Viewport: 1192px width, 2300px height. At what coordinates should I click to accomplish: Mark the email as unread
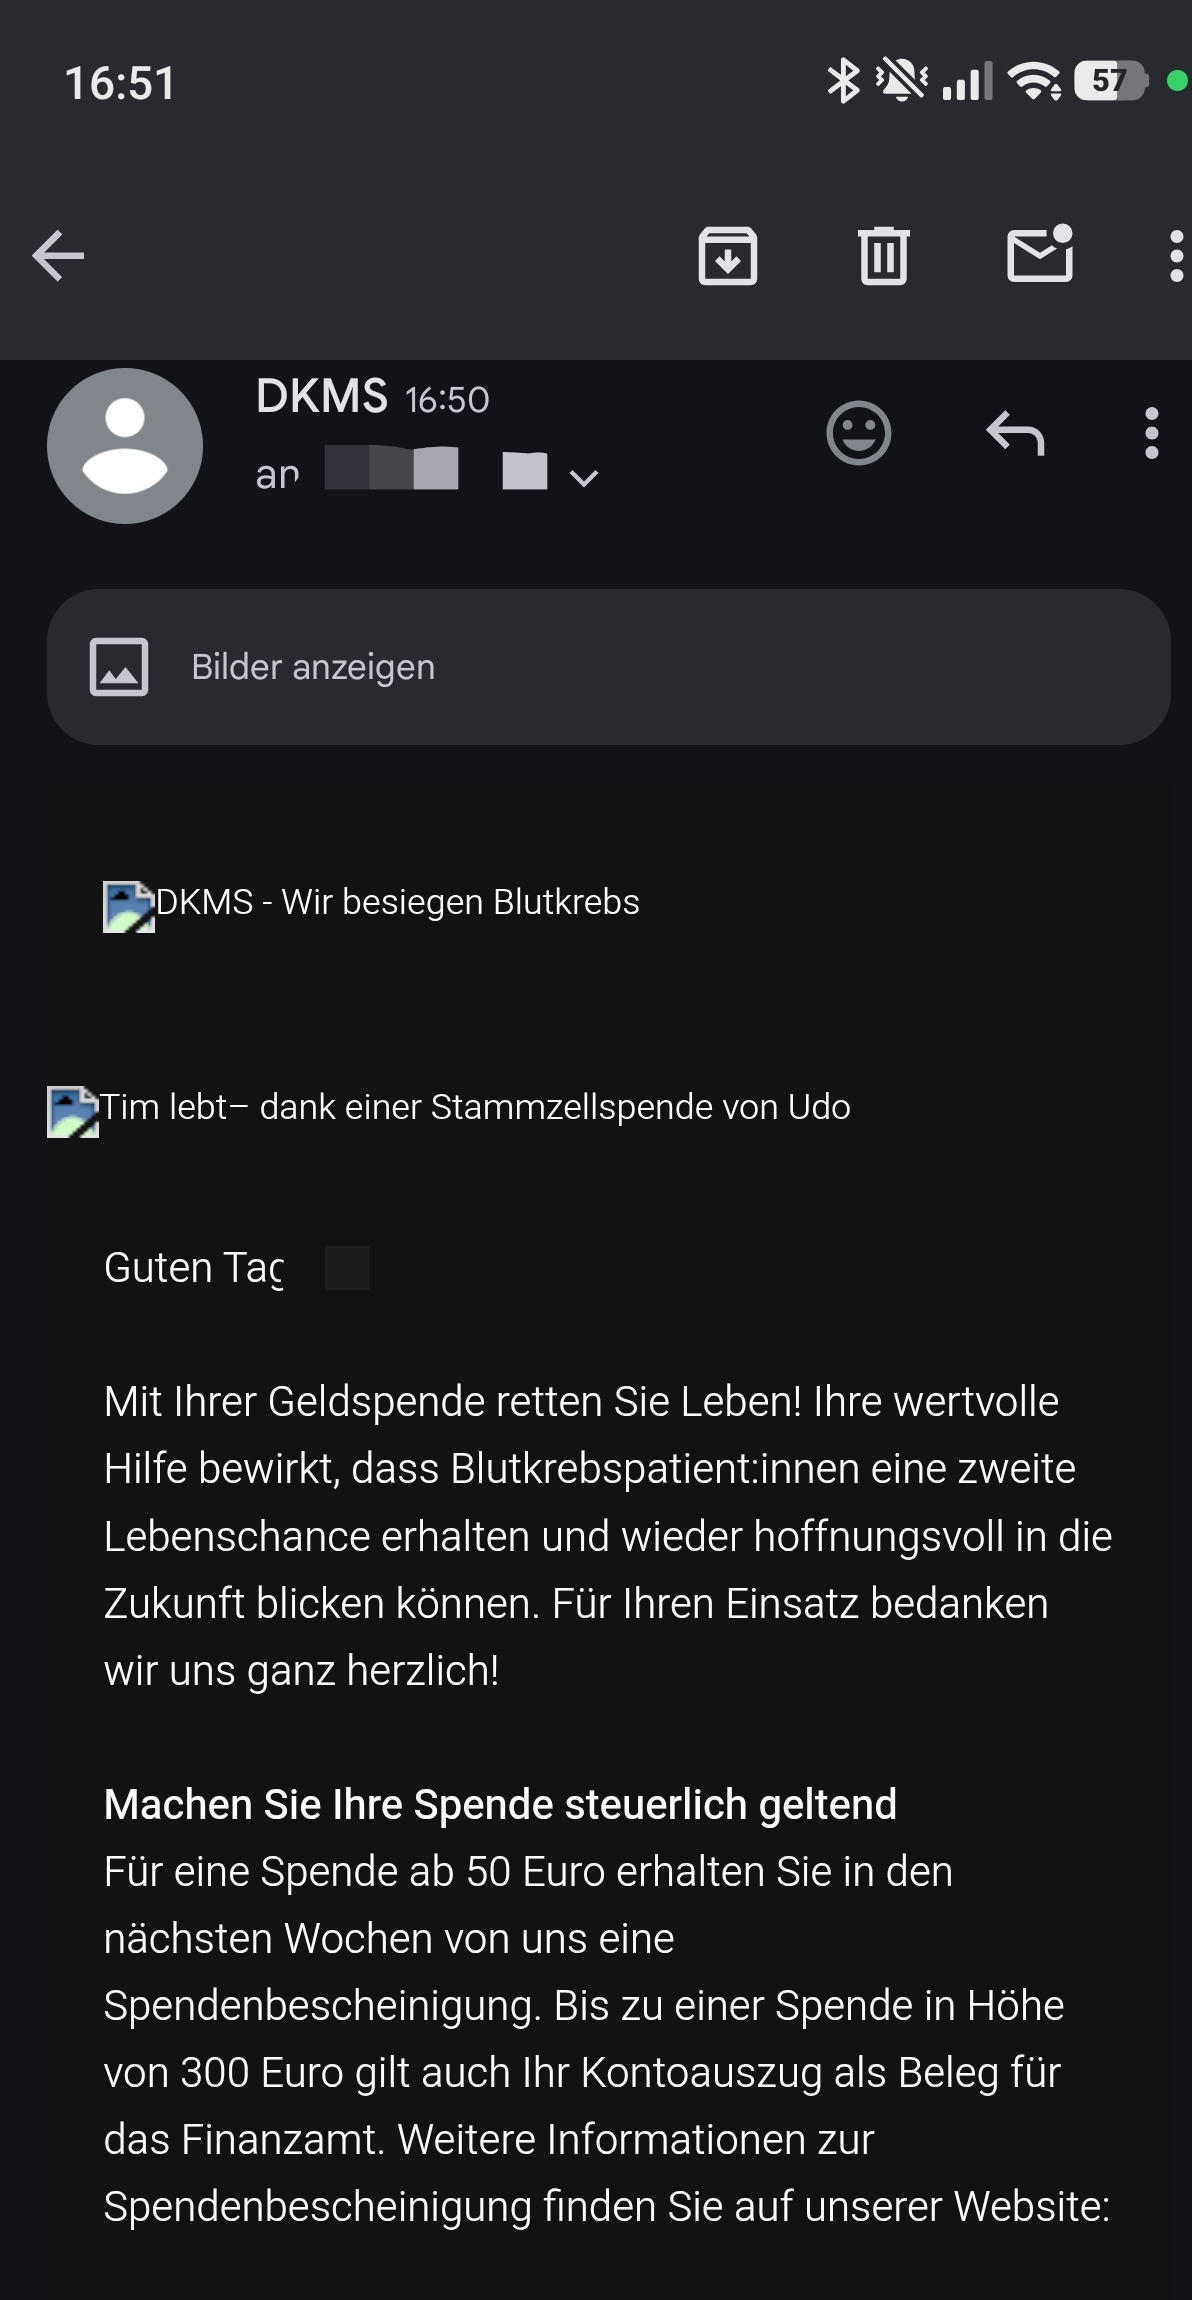[1040, 254]
